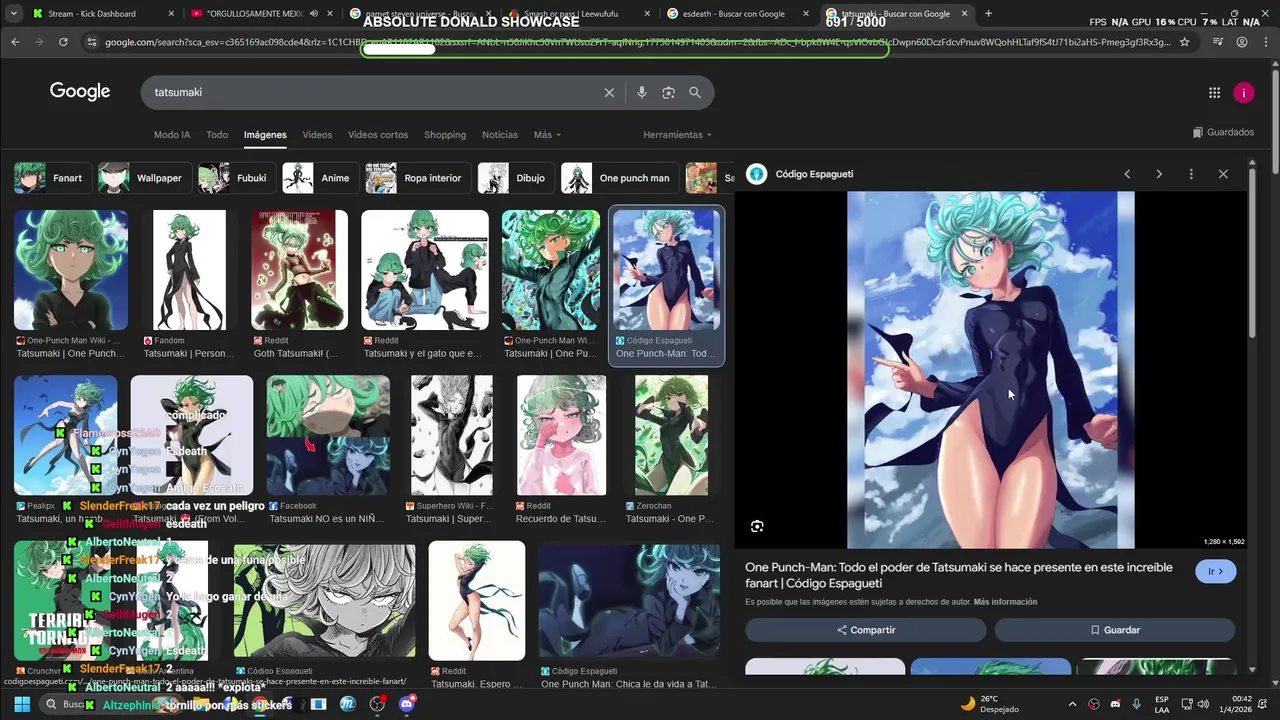Click the Guardar save button
This screenshot has height=720, width=1280.
(1115, 630)
